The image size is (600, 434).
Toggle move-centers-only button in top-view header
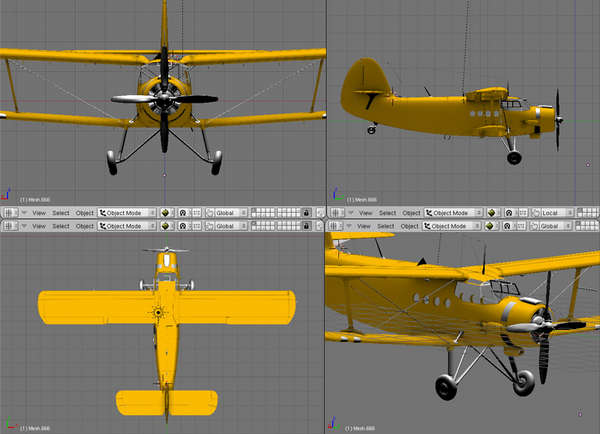[x=197, y=226]
